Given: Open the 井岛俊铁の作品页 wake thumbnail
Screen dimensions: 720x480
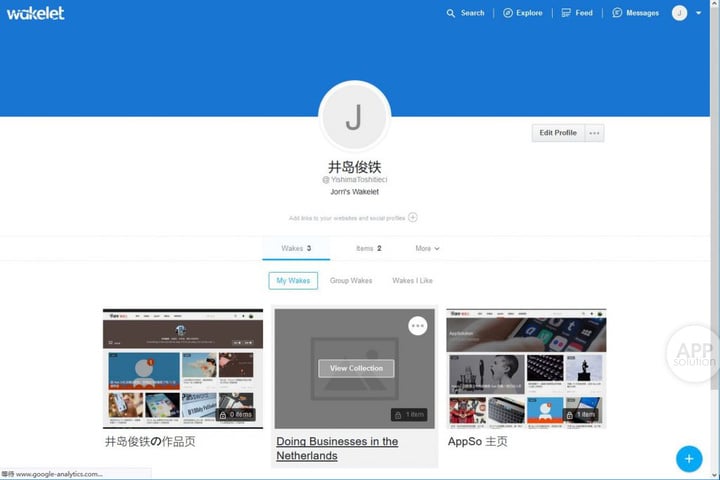Looking at the screenshot, I should (183, 369).
